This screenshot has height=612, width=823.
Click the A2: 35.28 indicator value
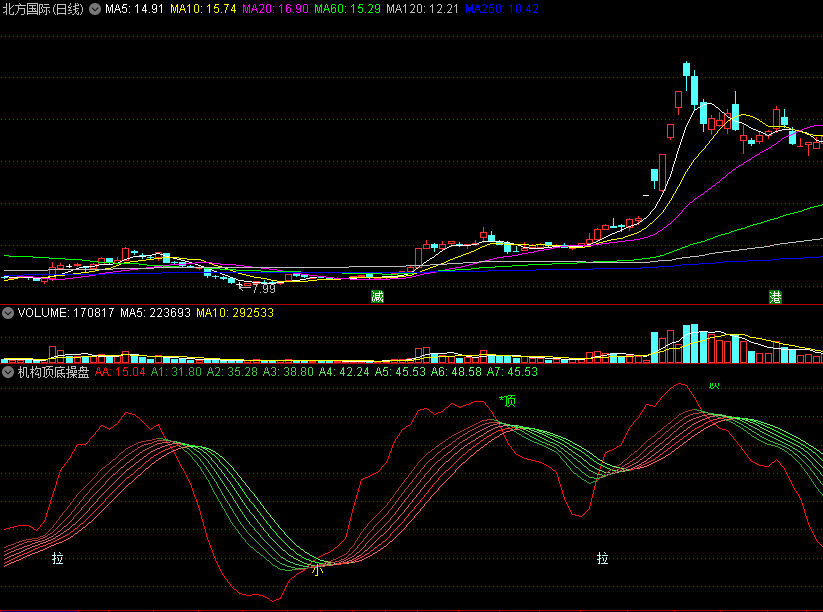pyautogui.click(x=233, y=372)
